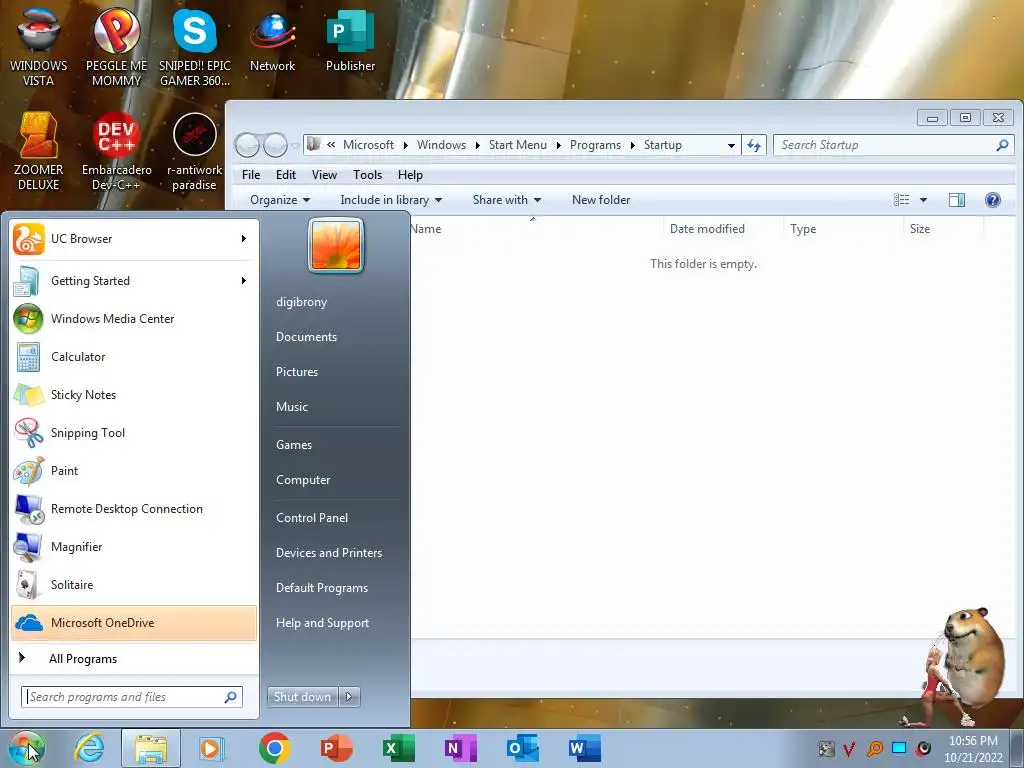Toggle the Explorer preview pane button
Screen dimensions: 1024x768
(x=957, y=200)
